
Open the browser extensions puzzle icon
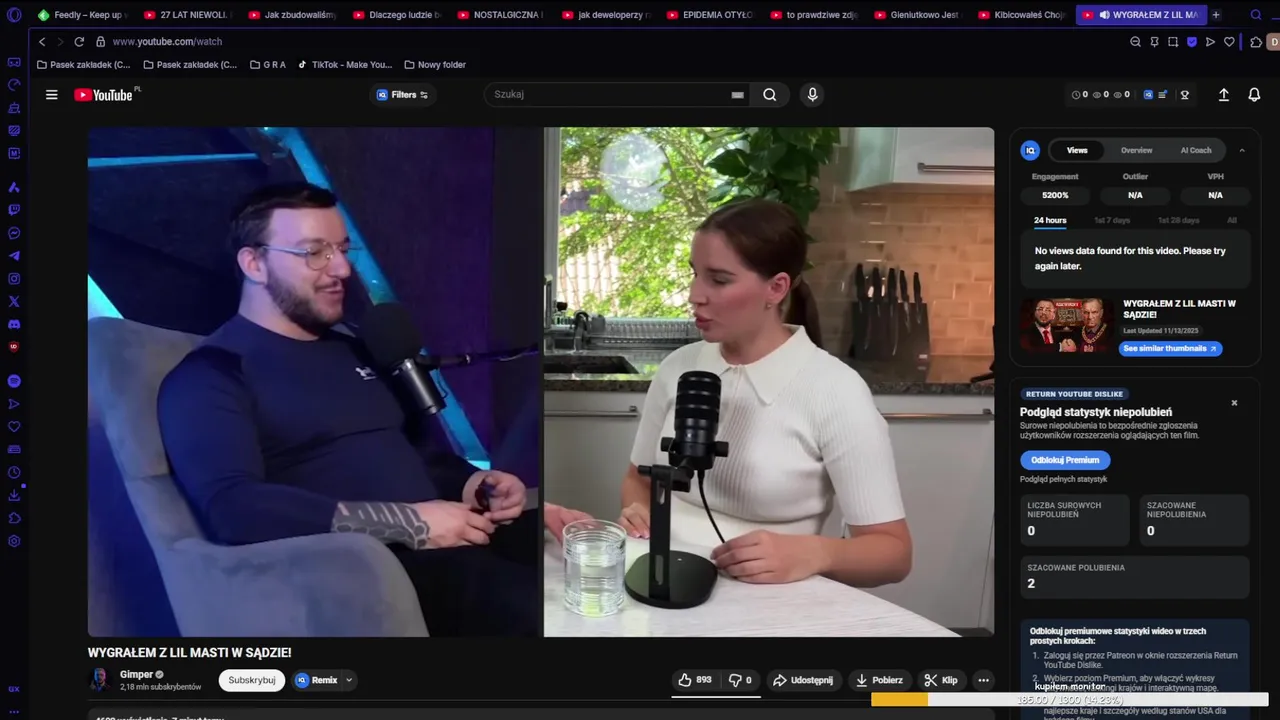tap(1256, 42)
